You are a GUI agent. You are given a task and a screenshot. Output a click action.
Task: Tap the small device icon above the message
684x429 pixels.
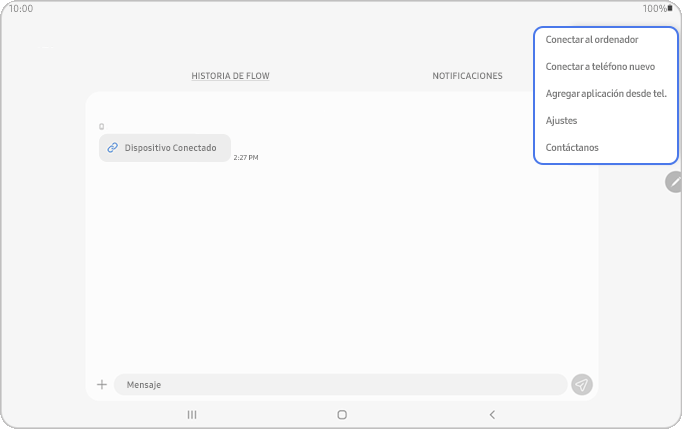pos(101,127)
